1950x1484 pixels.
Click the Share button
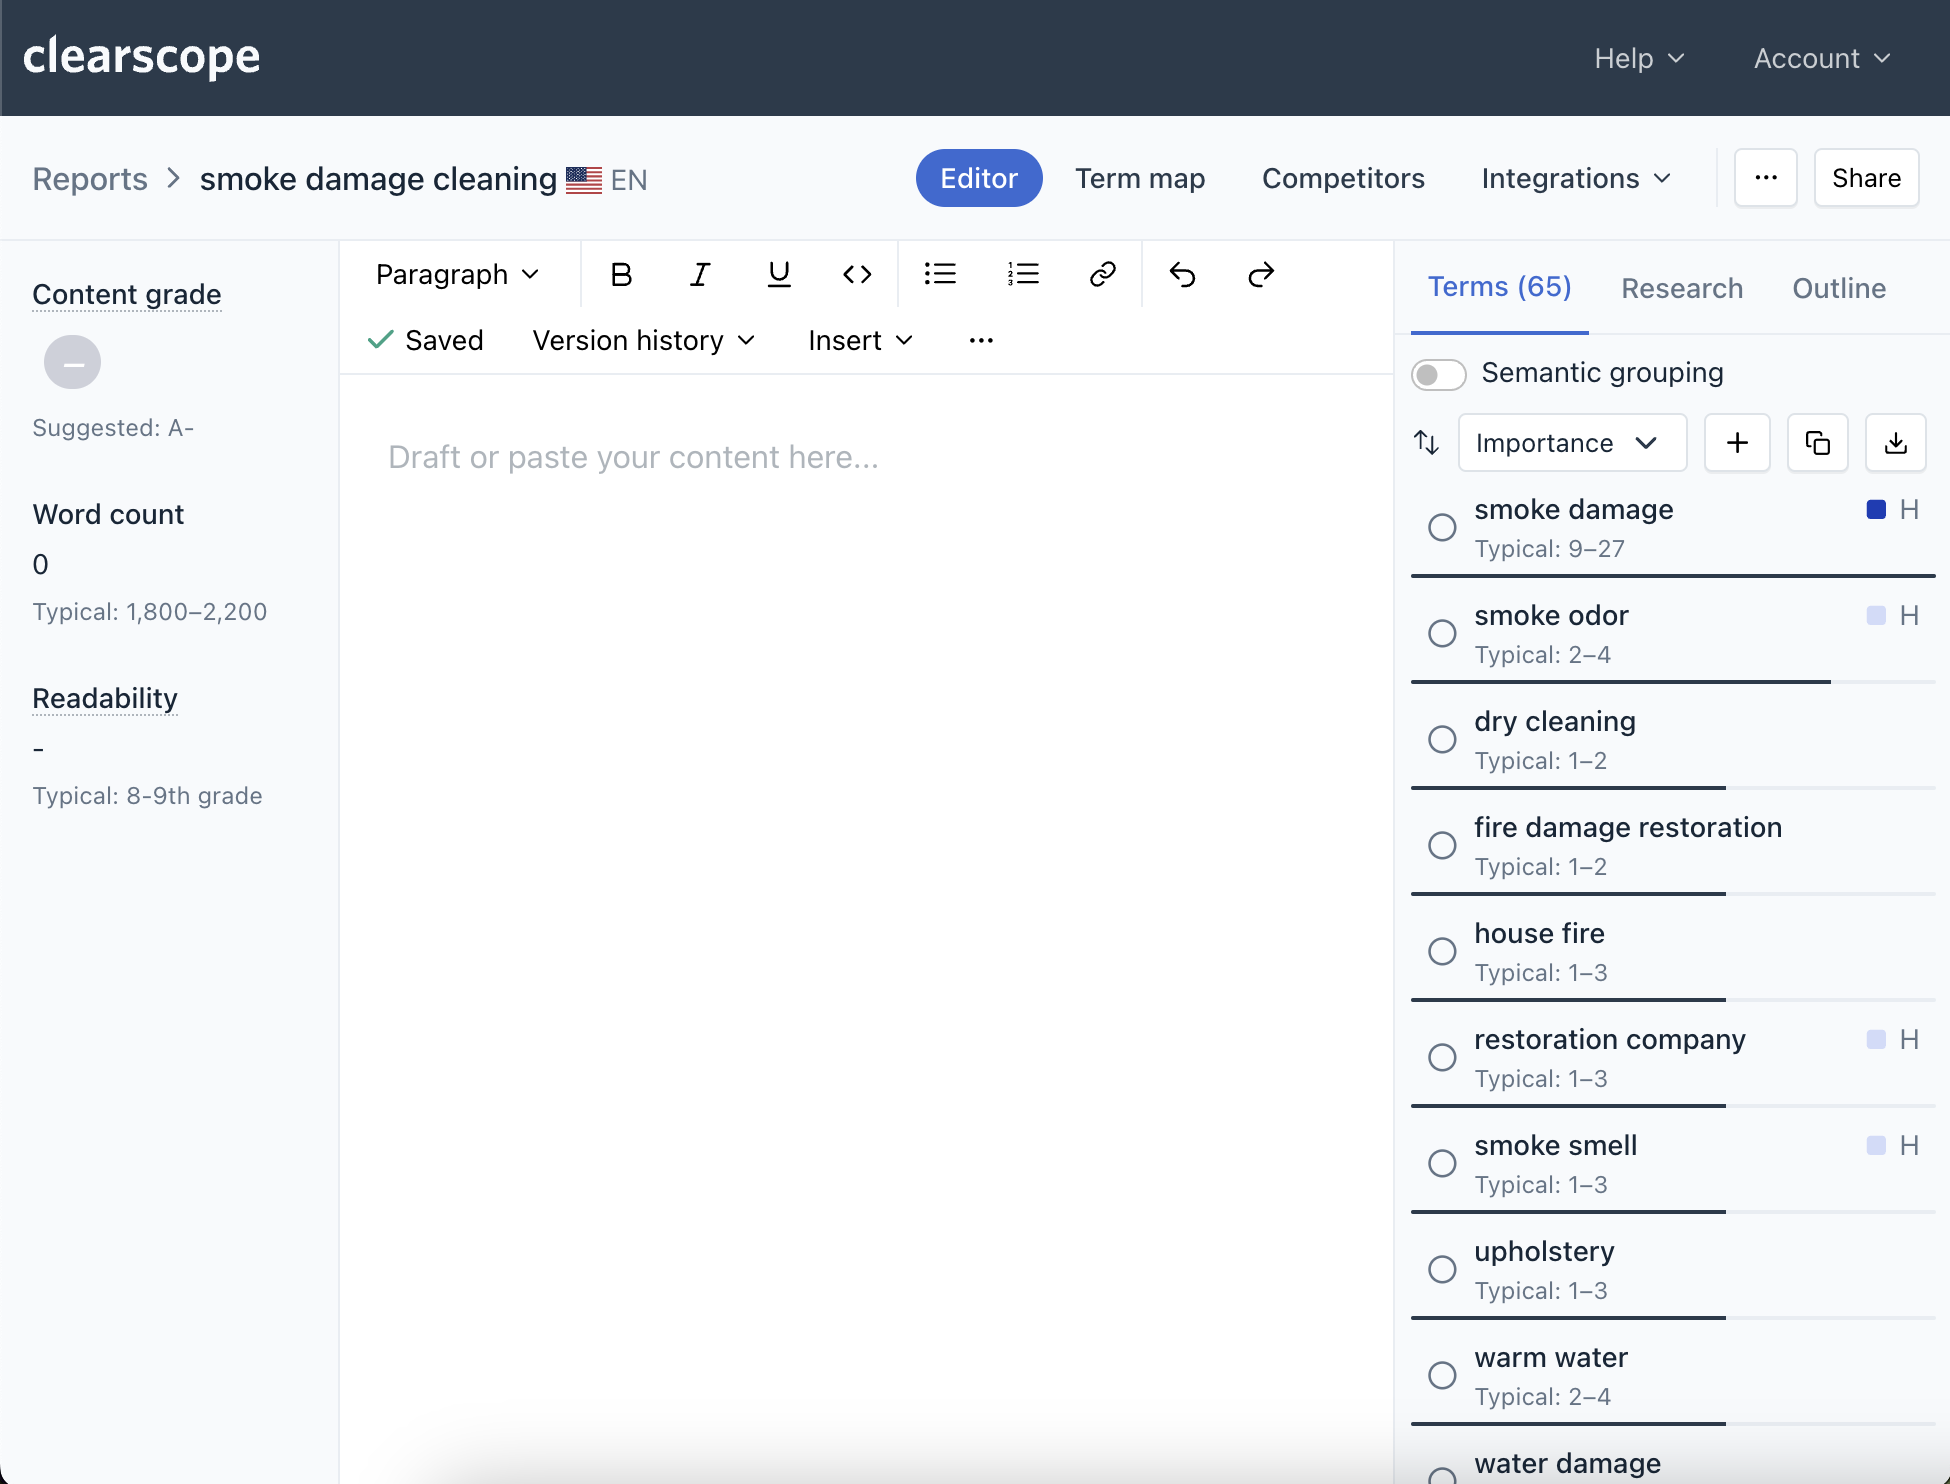[x=1865, y=178]
